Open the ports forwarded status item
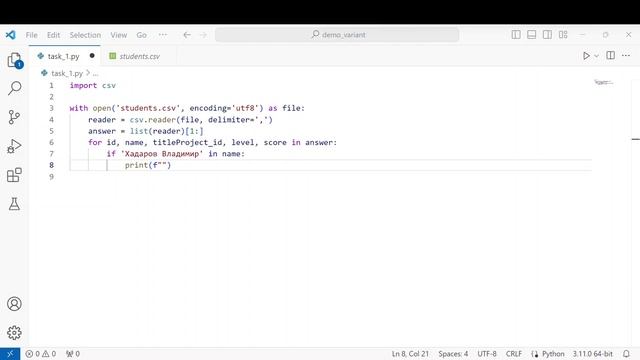 73,354
